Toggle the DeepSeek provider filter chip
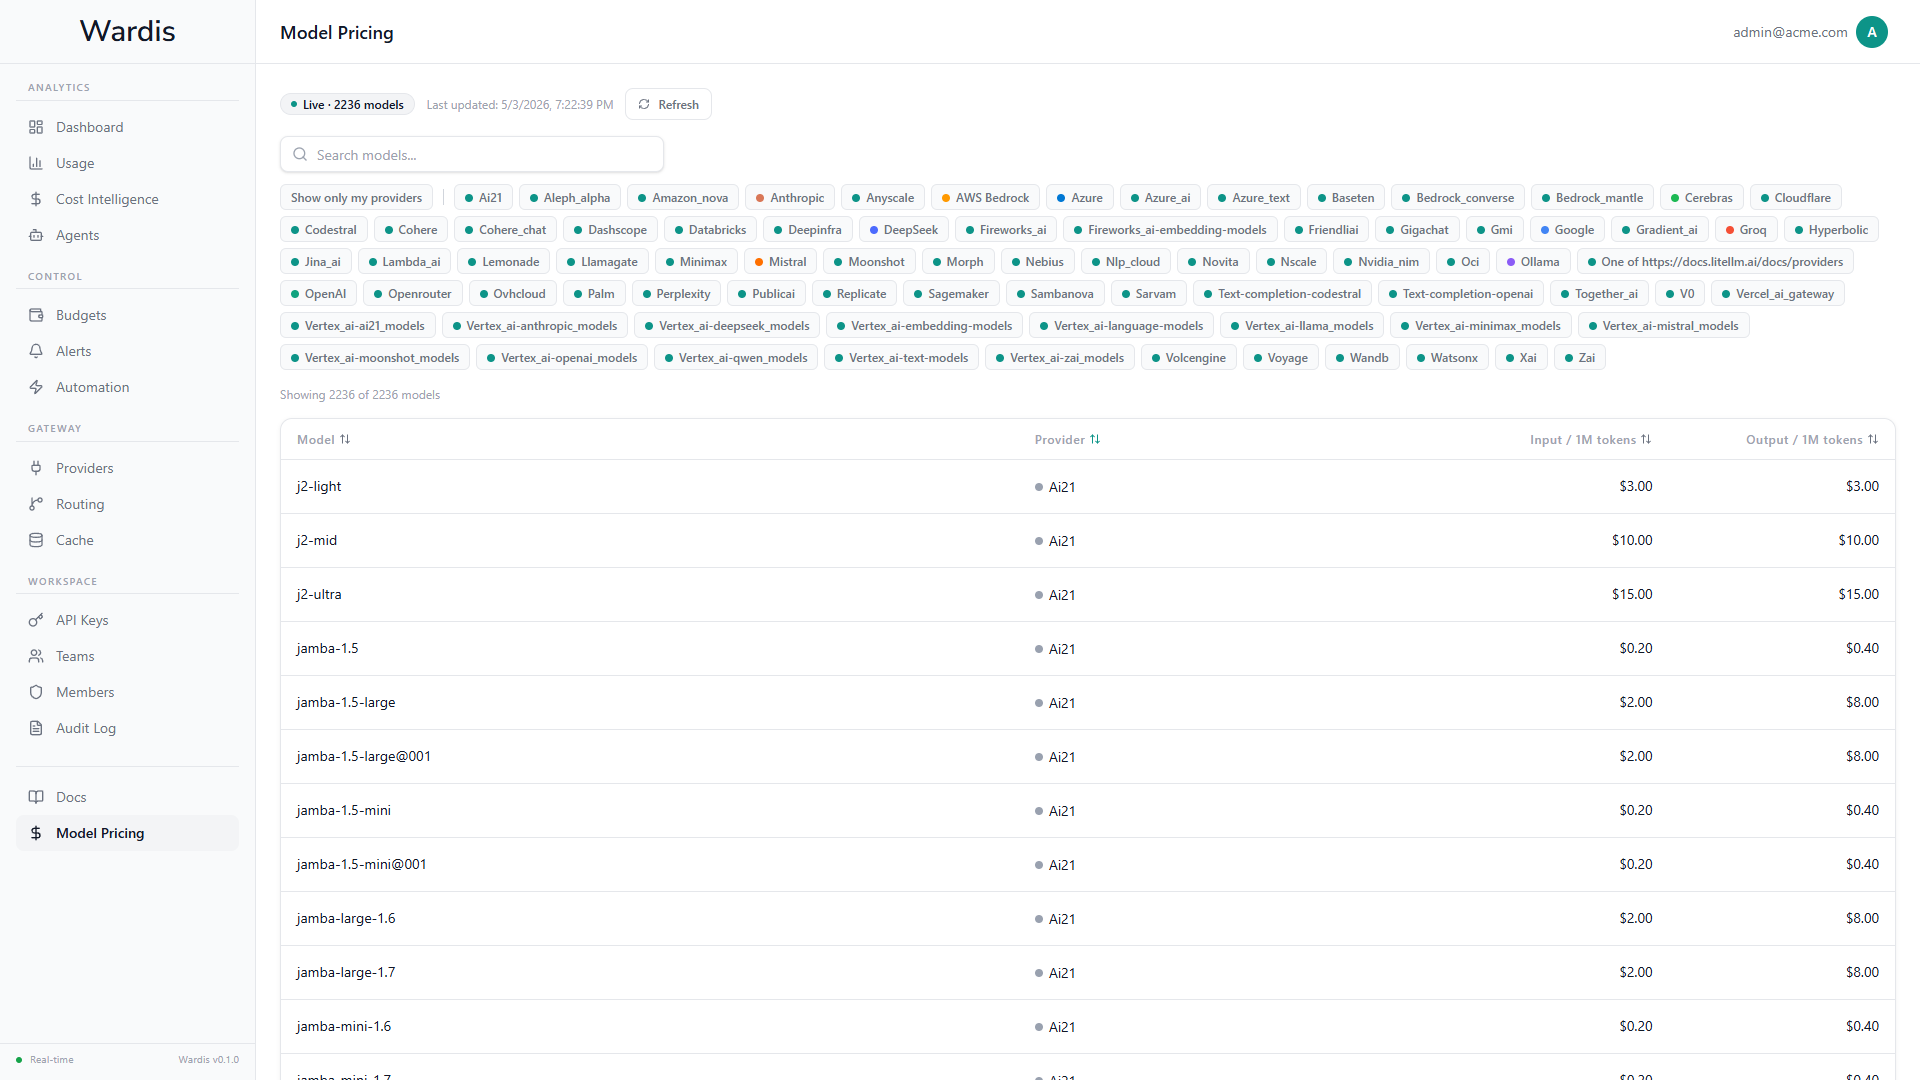Viewport: 1920px width, 1080px height. point(904,230)
